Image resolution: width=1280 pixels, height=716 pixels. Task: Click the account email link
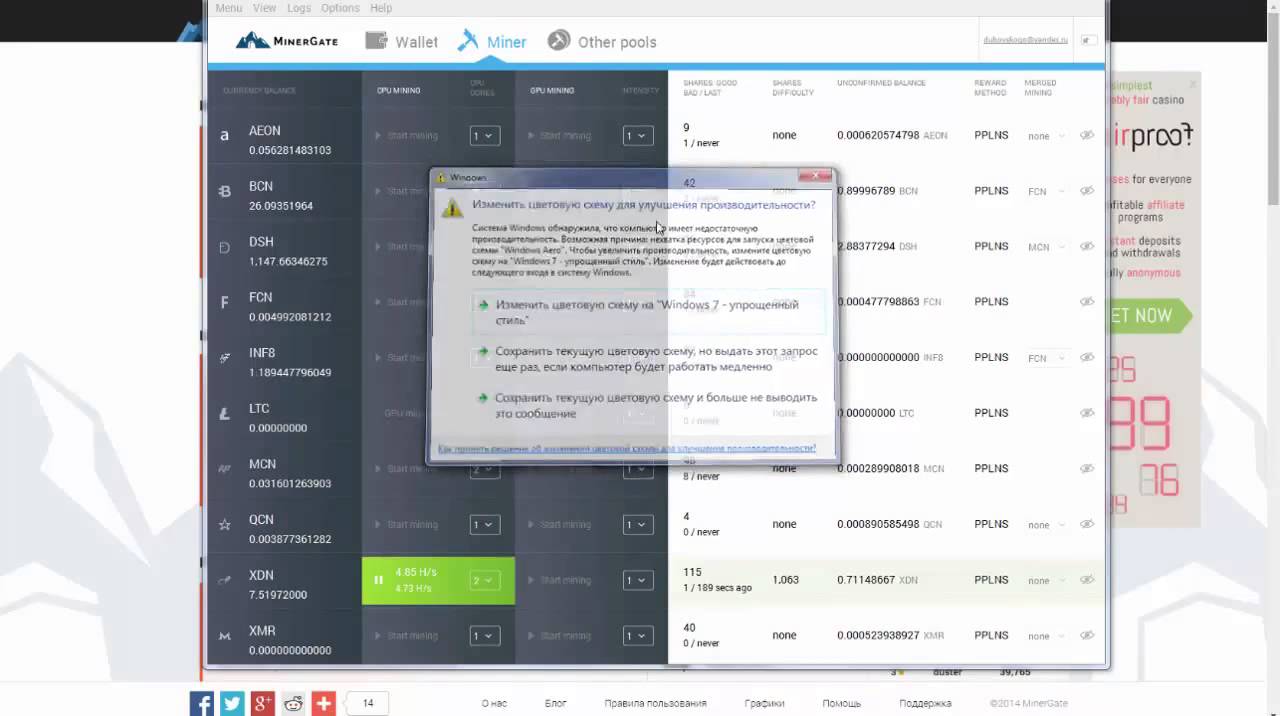(x=1026, y=41)
